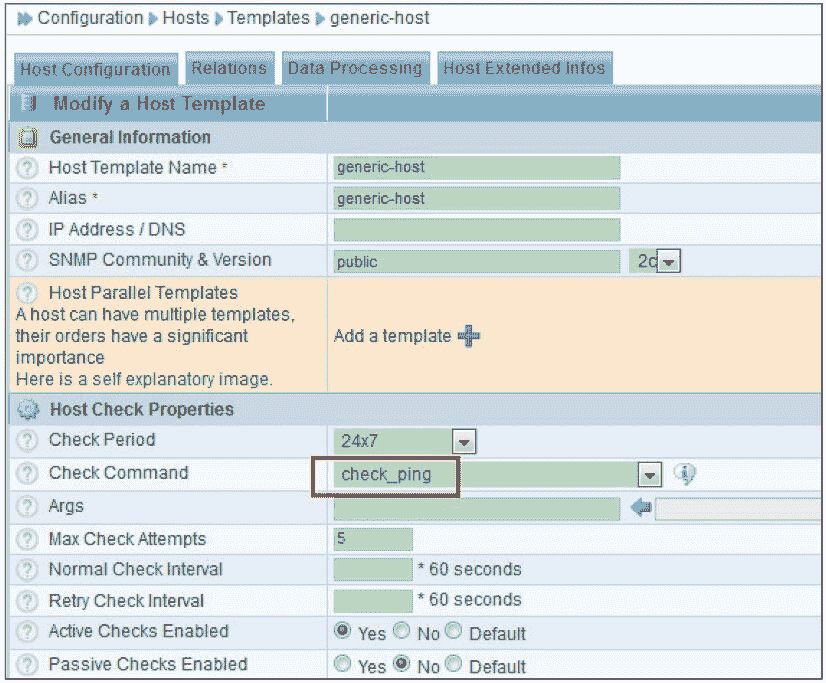The image size is (826, 683).
Task: Click the IP Address / DNS input field
Action: [x=476, y=230]
